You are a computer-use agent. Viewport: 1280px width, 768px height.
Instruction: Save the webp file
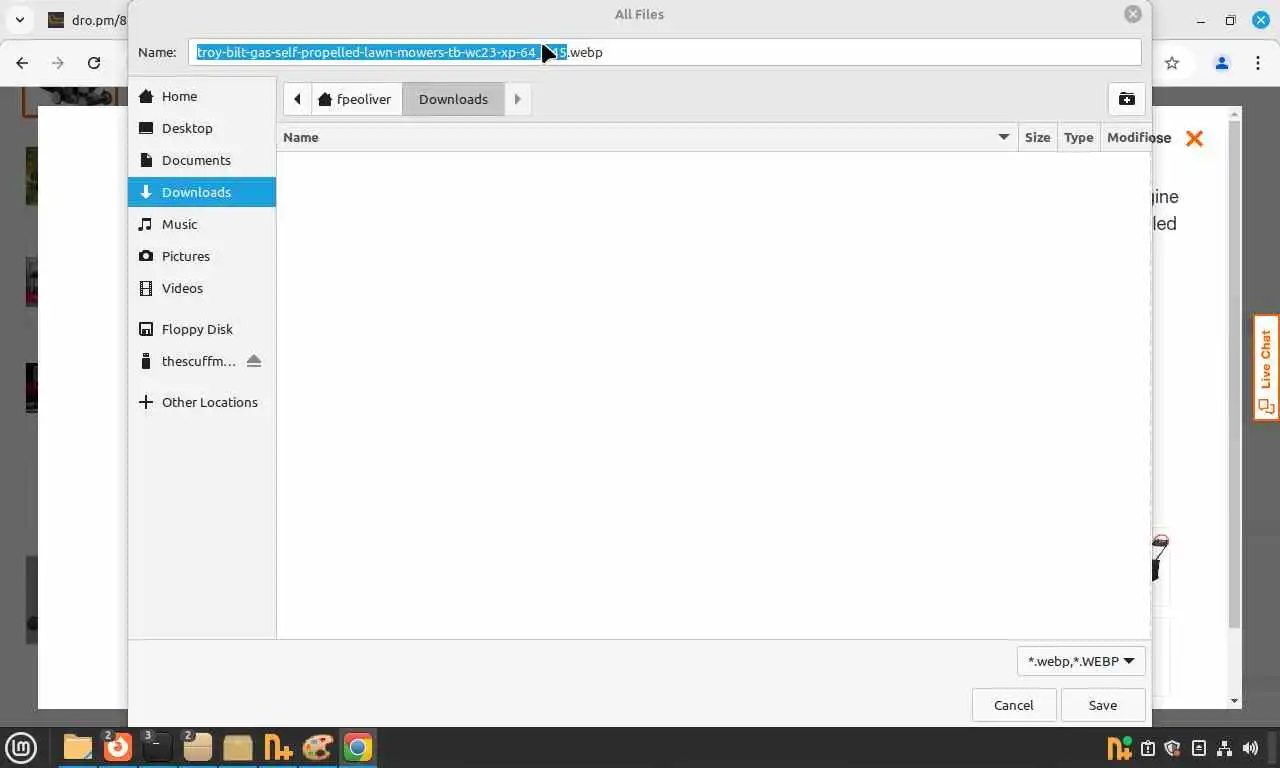(x=1103, y=705)
